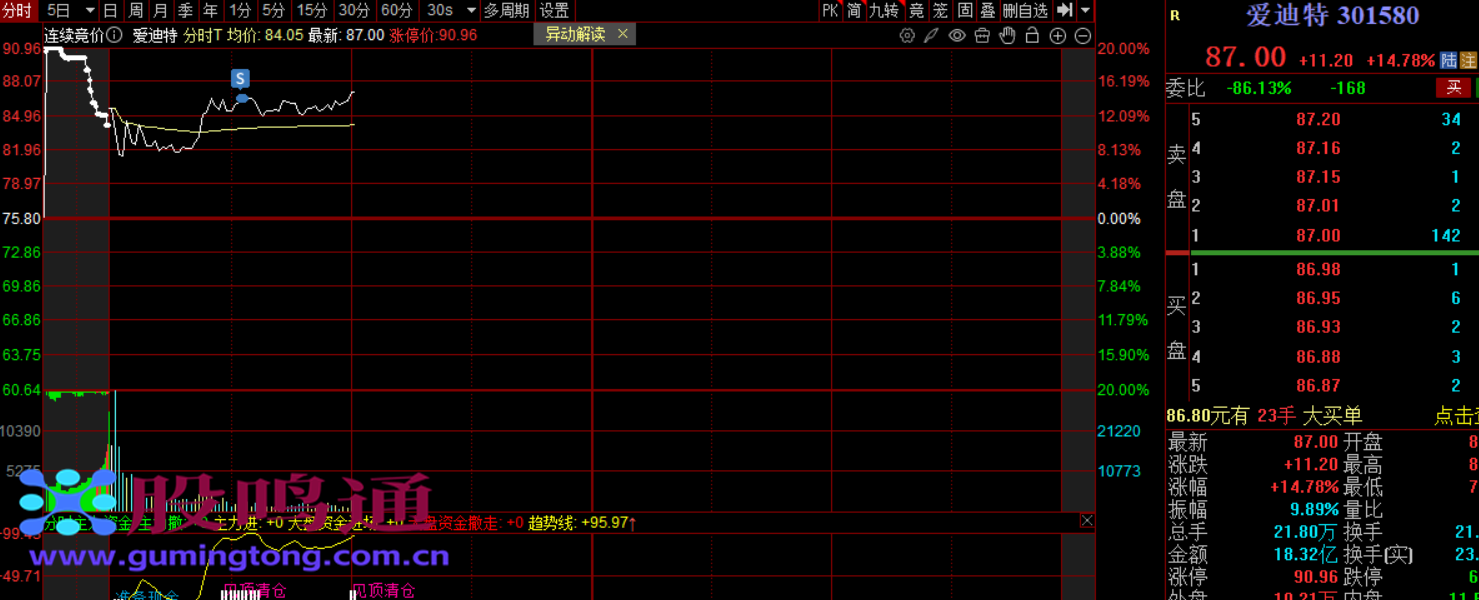Toggle 笼 cage button

941,10
